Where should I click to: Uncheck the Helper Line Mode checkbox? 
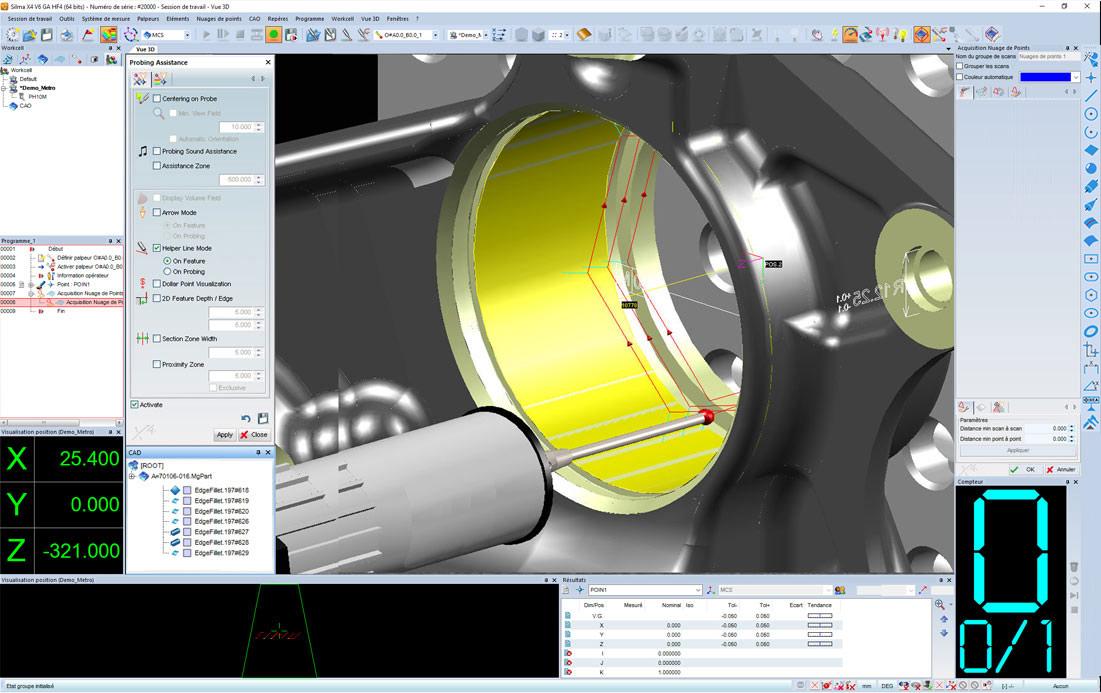(x=157, y=248)
